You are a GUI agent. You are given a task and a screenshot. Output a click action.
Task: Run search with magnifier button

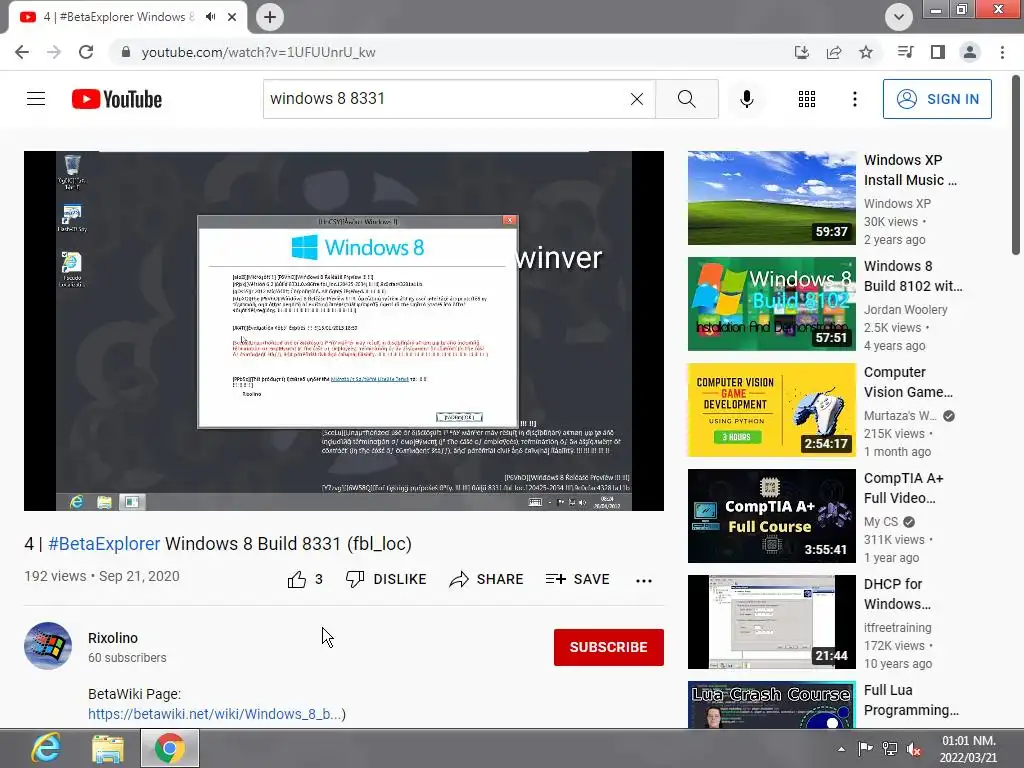pos(687,99)
